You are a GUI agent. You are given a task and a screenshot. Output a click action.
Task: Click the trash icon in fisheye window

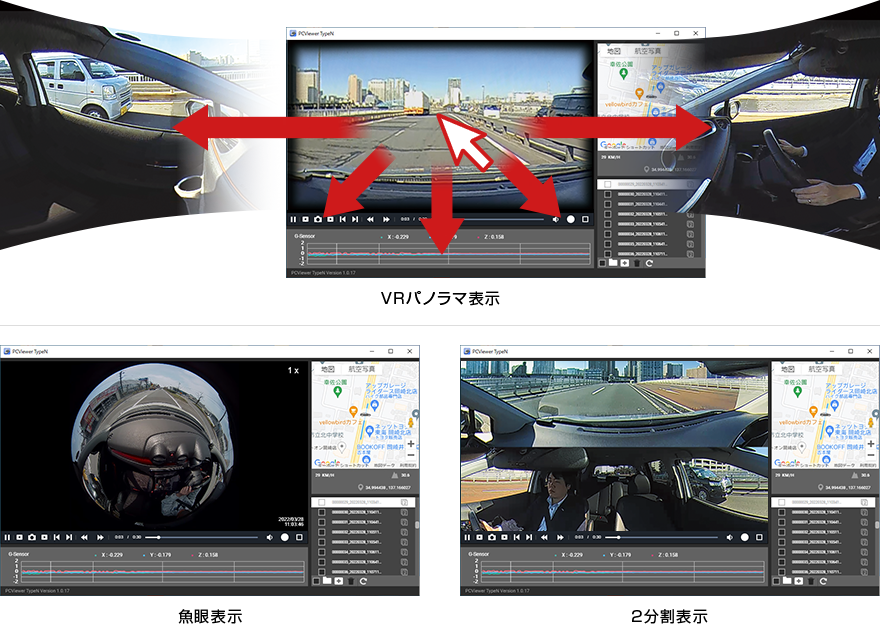coord(350,580)
